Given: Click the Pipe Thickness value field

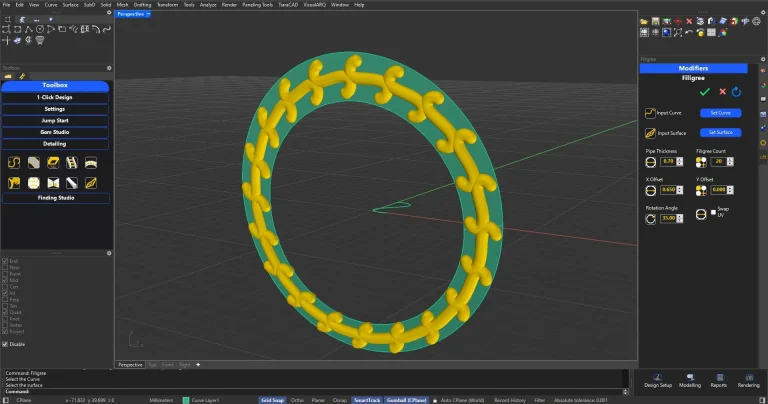Looking at the screenshot, I should click(x=668, y=162).
